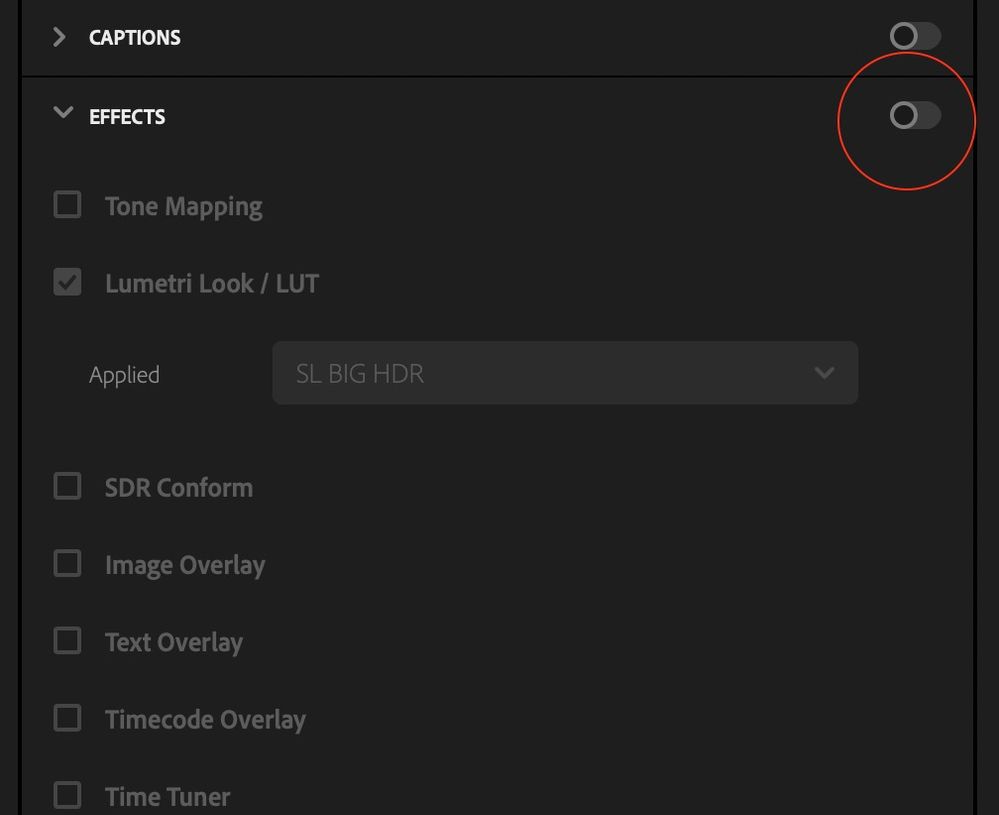Image resolution: width=999 pixels, height=815 pixels.
Task: Check the Timecode Overlay checkbox
Action: (67, 718)
